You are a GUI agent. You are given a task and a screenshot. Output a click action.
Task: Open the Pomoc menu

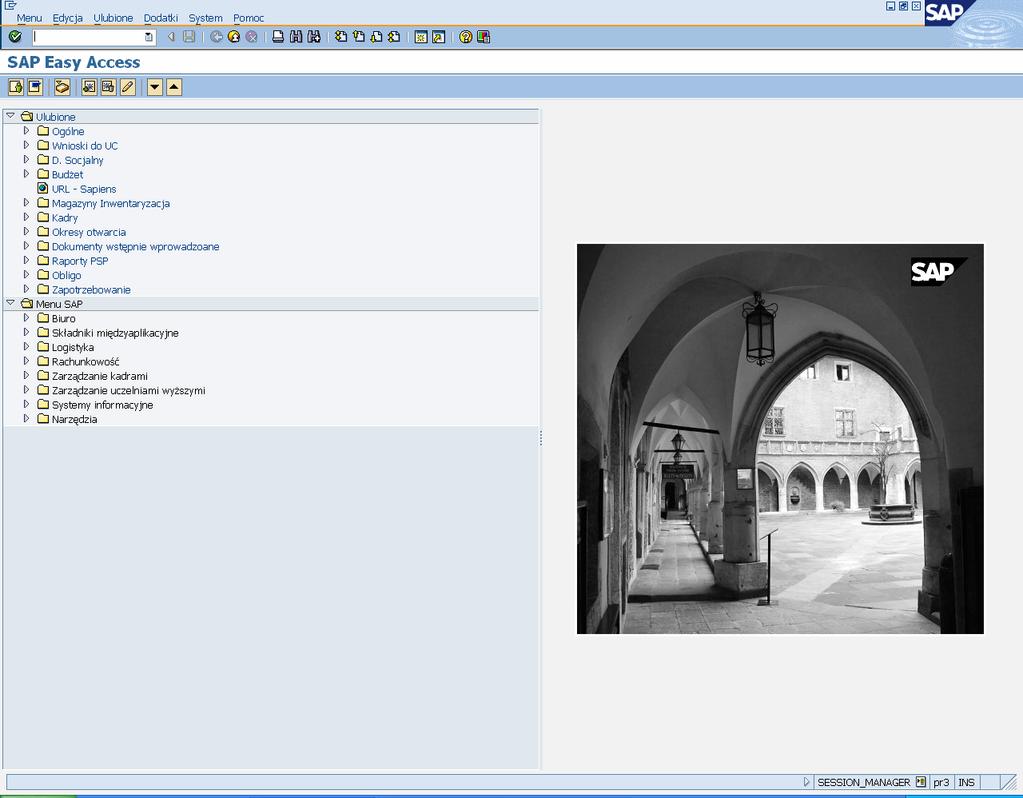(x=249, y=18)
